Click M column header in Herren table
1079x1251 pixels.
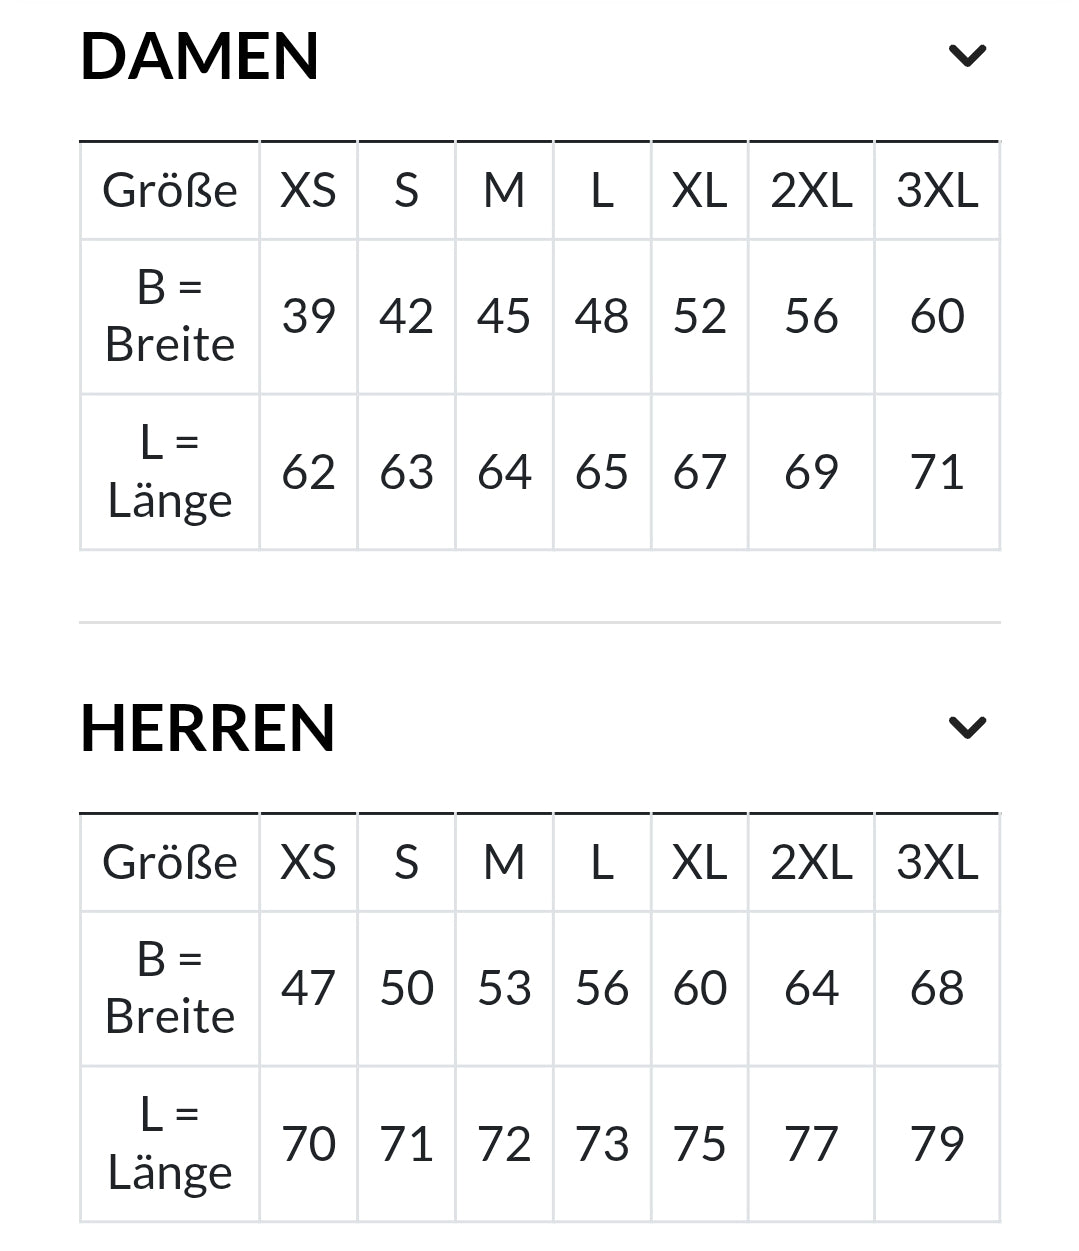504,862
